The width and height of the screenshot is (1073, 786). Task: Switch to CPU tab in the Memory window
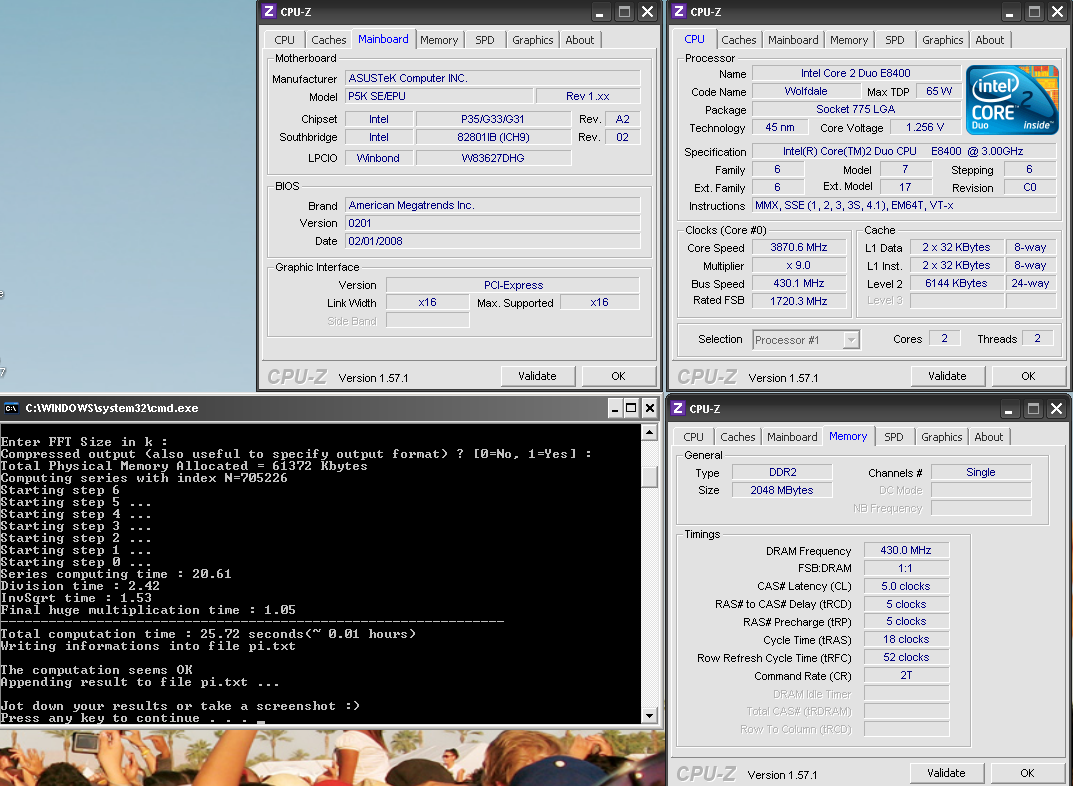[693, 437]
